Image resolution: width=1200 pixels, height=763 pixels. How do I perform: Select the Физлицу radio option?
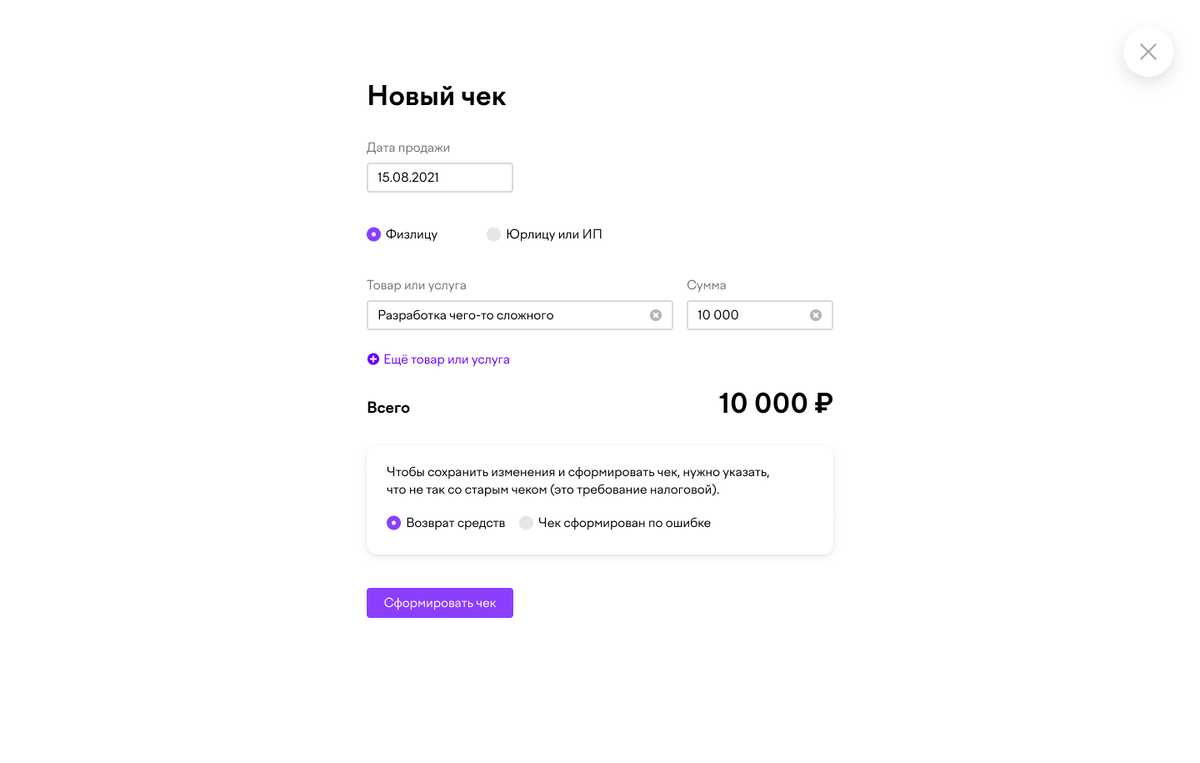pyautogui.click(x=373, y=234)
